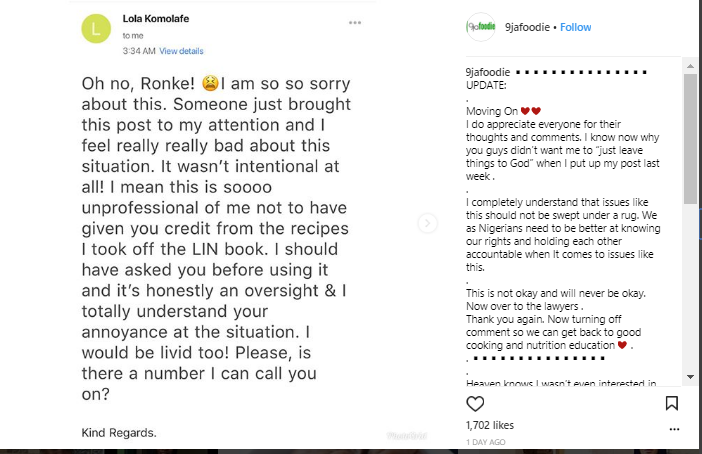
Task: Expand View details in the email header
Action: [x=181, y=51]
